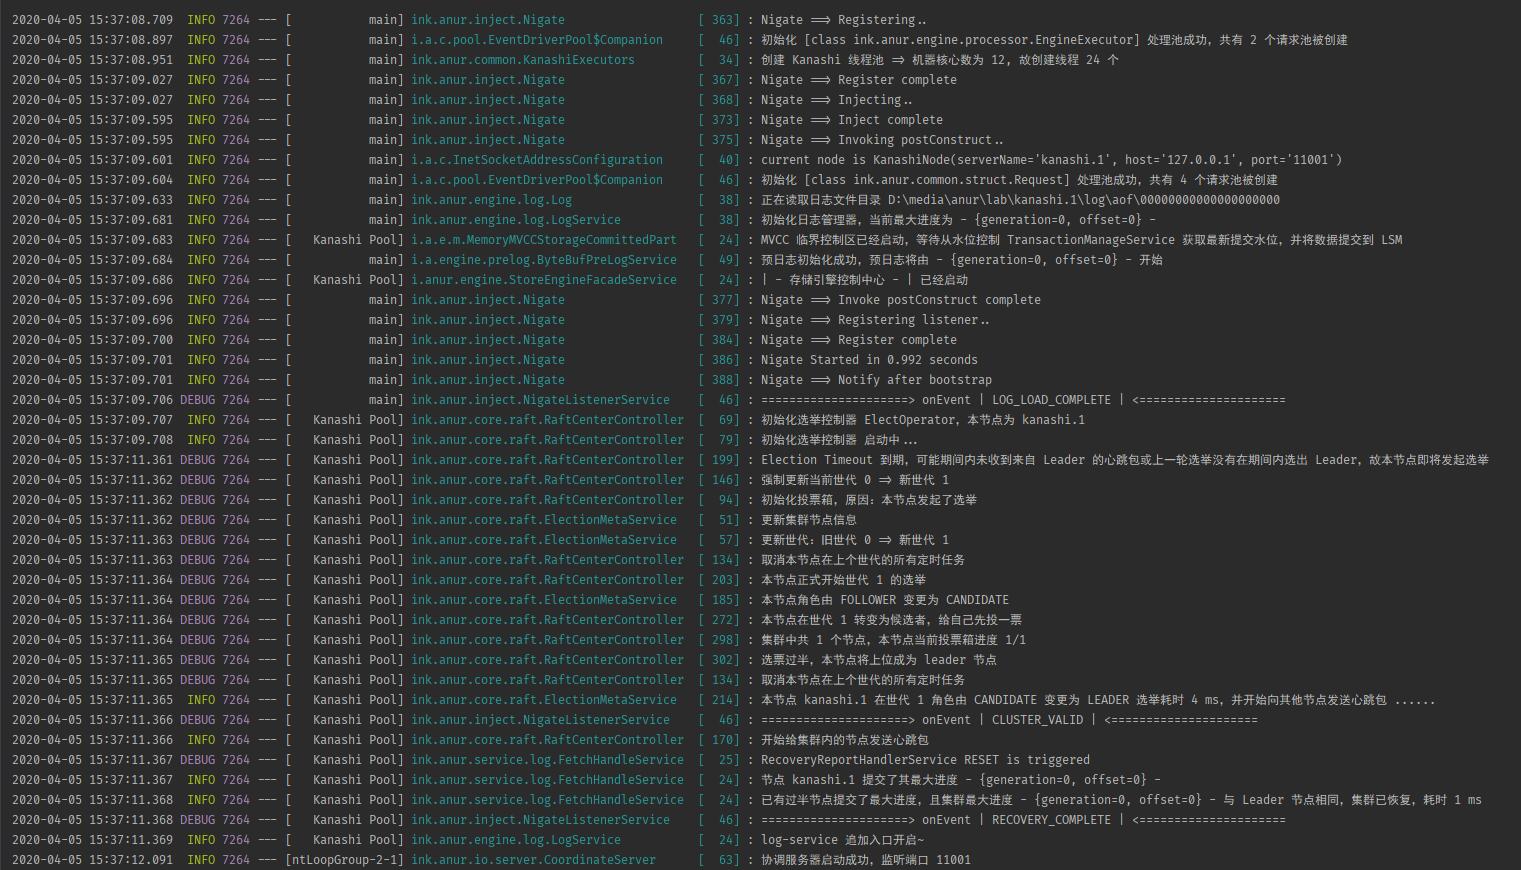The height and width of the screenshot is (870, 1521).
Task: Open the ink.anur.io.server.CoordinateServer class link
Action: 533,860
